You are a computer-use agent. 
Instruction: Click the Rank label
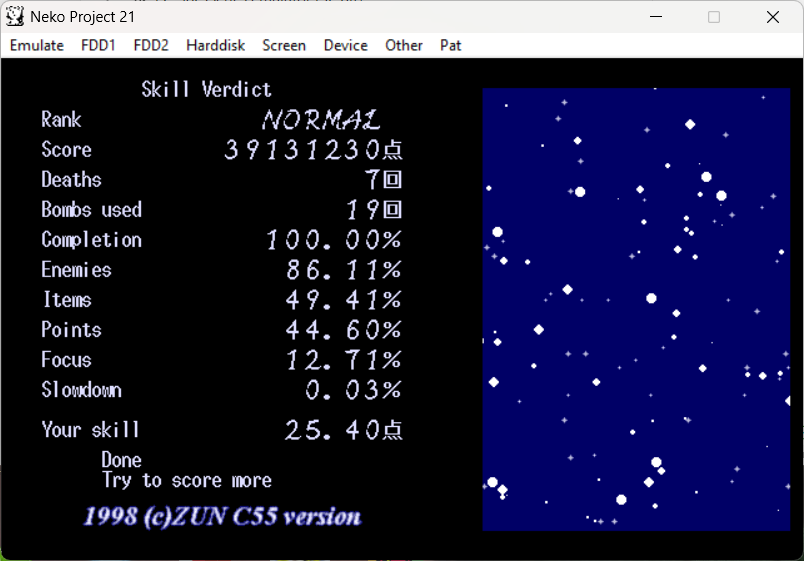point(61,120)
